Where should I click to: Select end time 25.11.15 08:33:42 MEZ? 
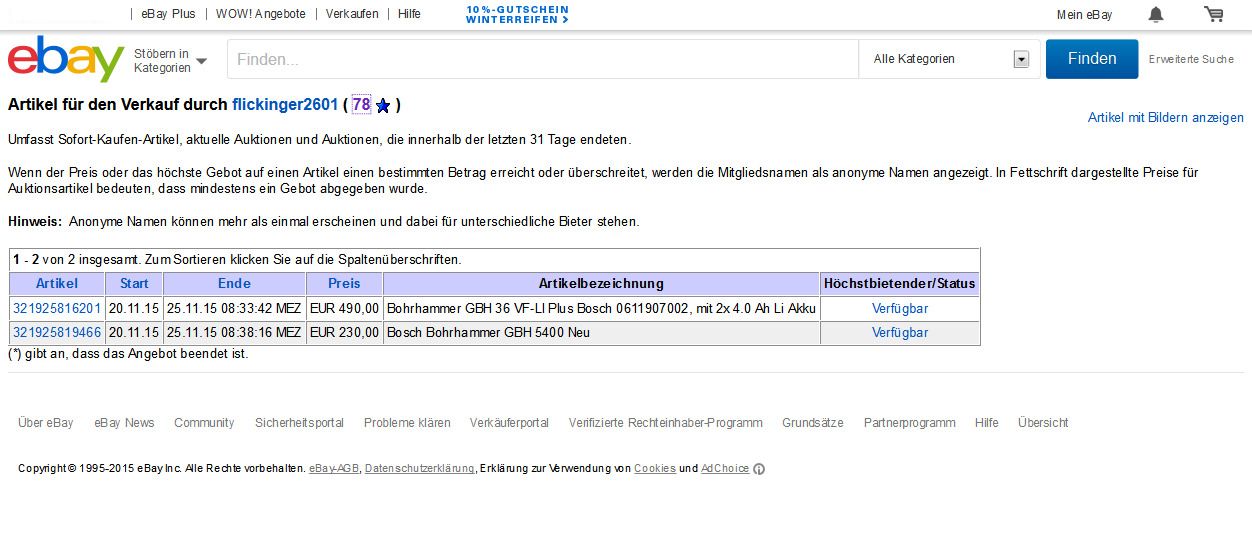pos(234,308)
